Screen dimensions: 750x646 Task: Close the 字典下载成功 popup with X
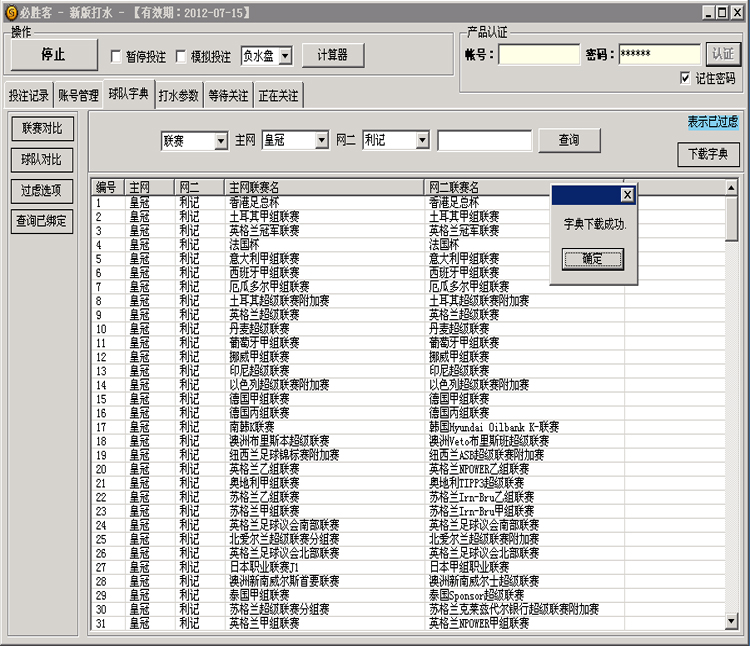(x=627, y=195)
